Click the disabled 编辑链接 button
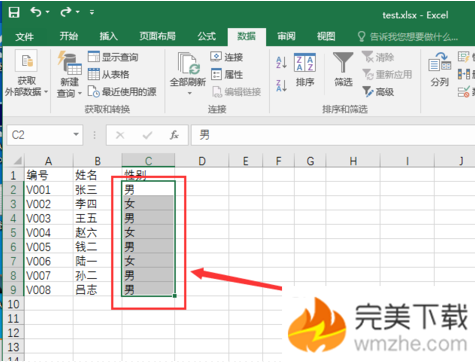 click(x=236, y=92)
